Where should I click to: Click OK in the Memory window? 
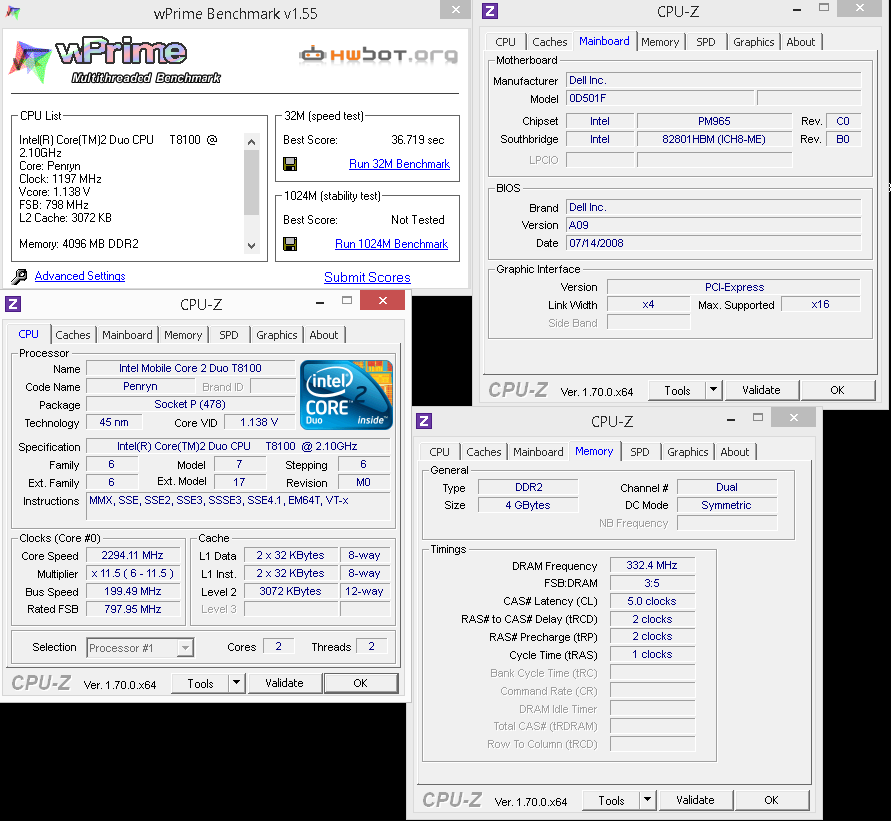pos(772,801)
